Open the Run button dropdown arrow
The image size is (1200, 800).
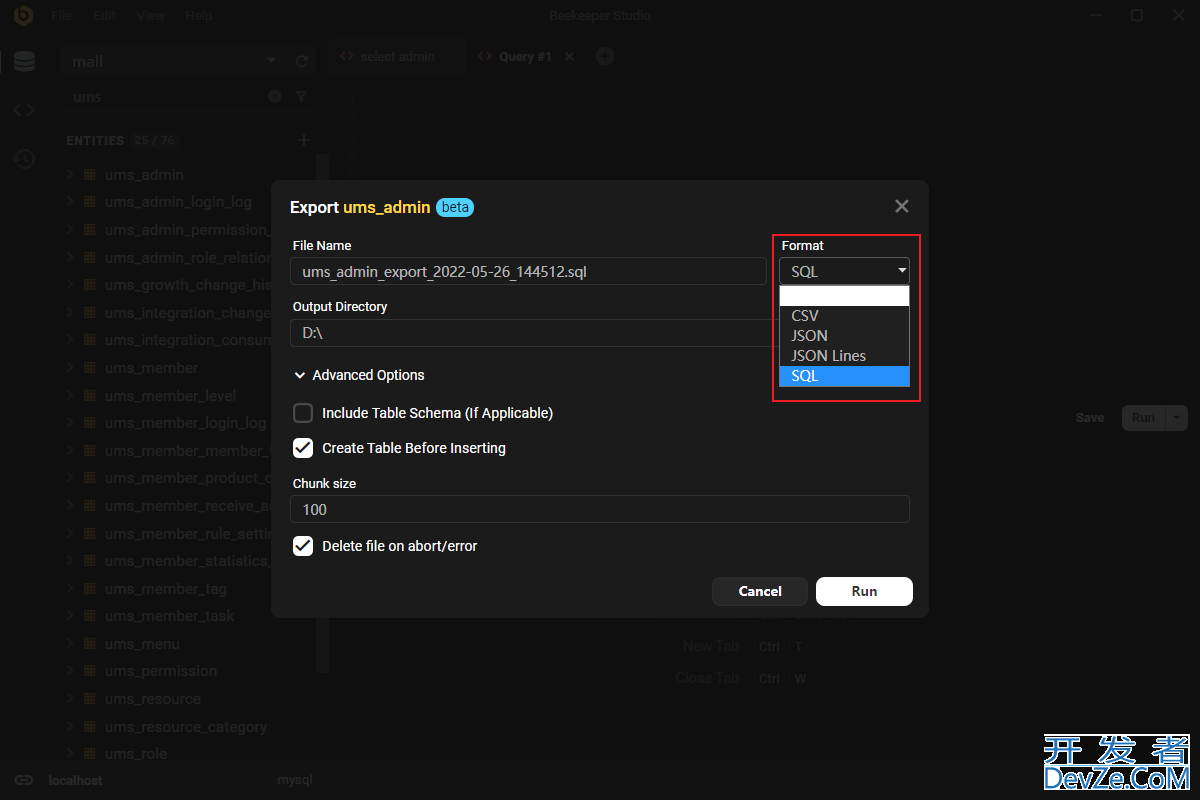pyautogui.click(x=1177, y=418)
